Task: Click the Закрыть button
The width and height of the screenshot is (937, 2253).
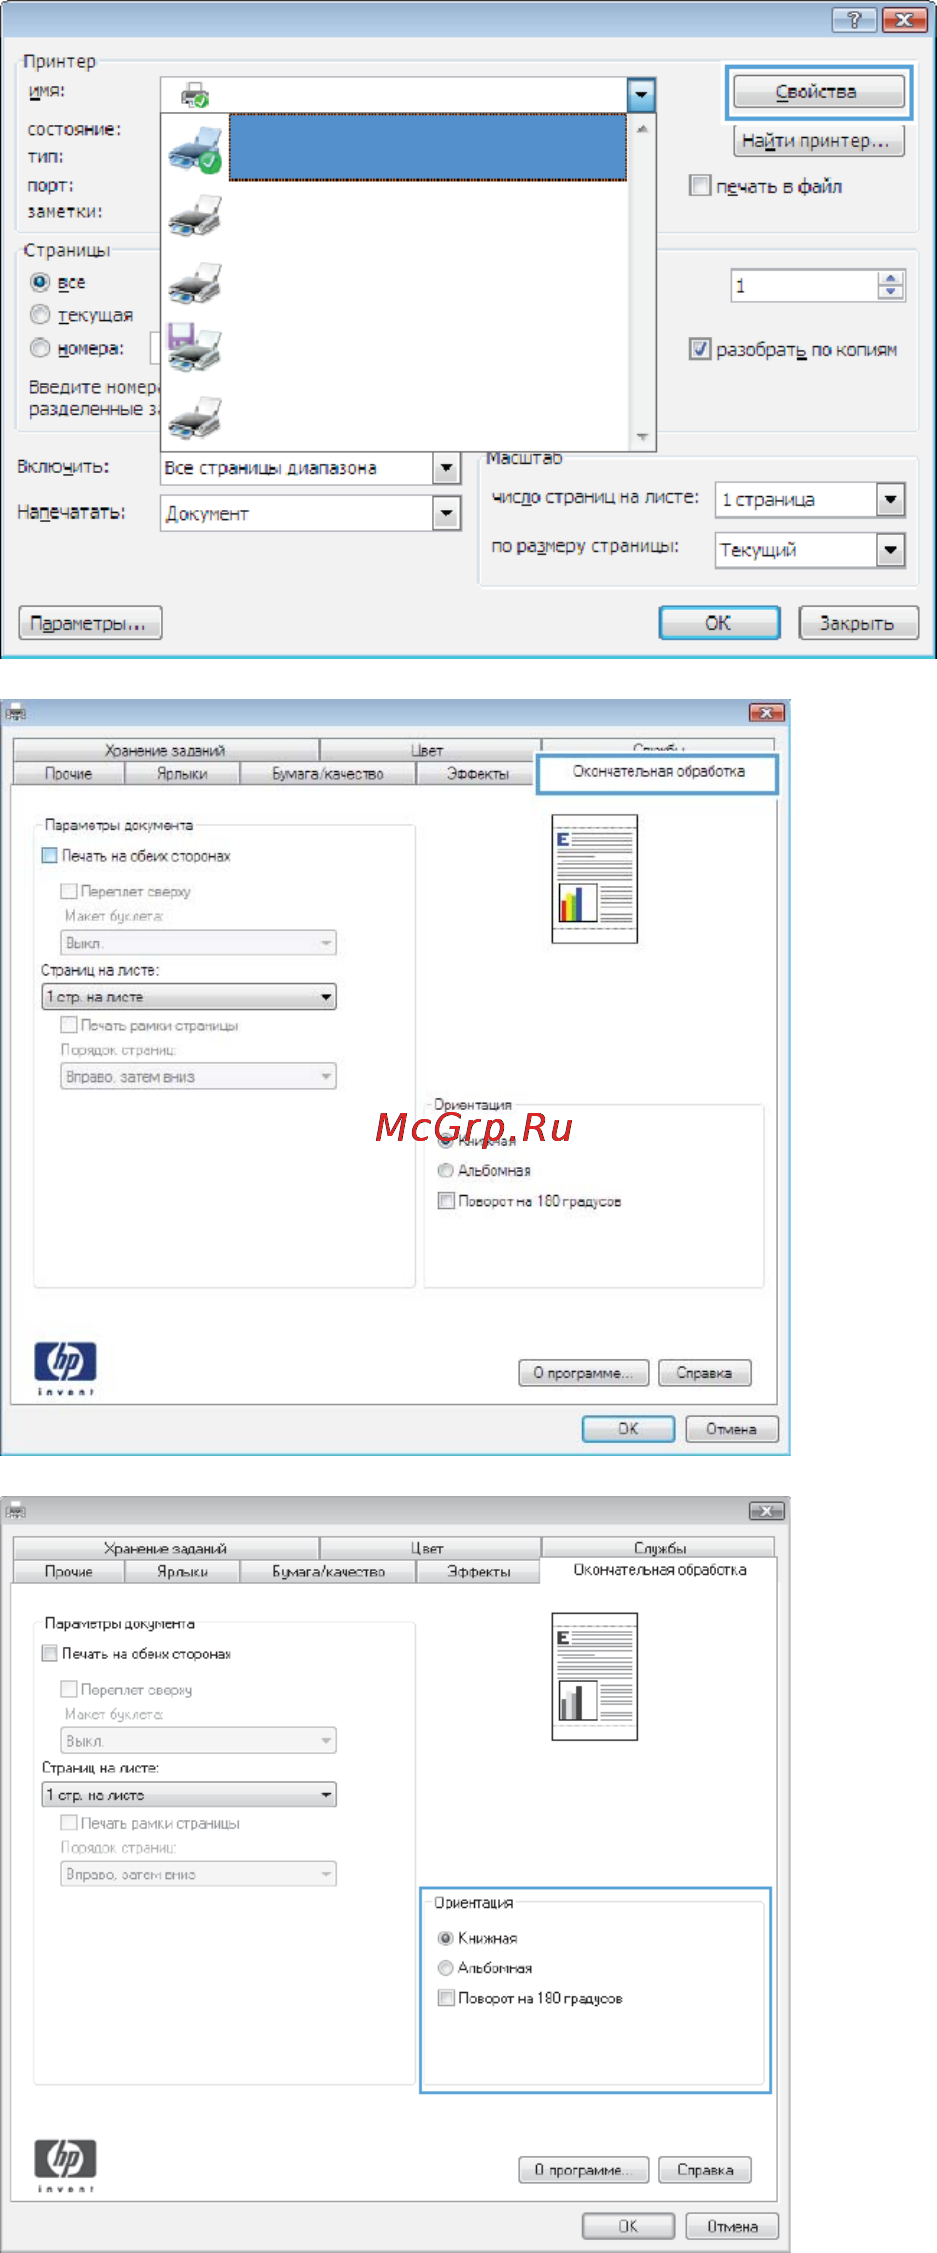Action: tap(859, 623)
